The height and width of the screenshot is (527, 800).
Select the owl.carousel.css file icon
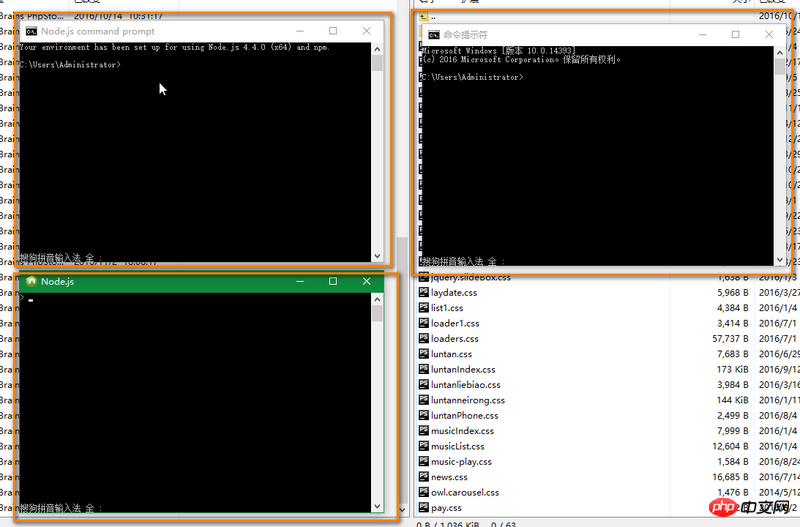[x=423, y=492]
